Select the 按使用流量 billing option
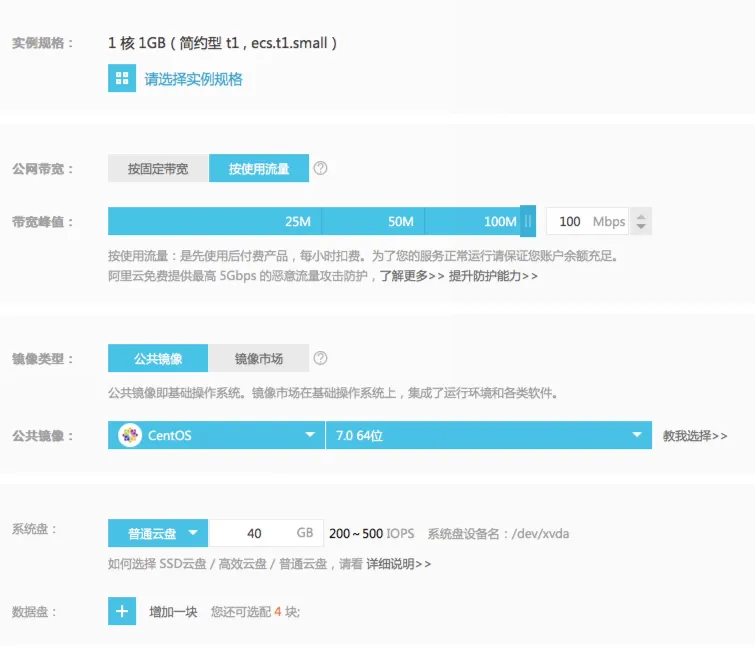 pyautogui.click(x=259, y=168)
